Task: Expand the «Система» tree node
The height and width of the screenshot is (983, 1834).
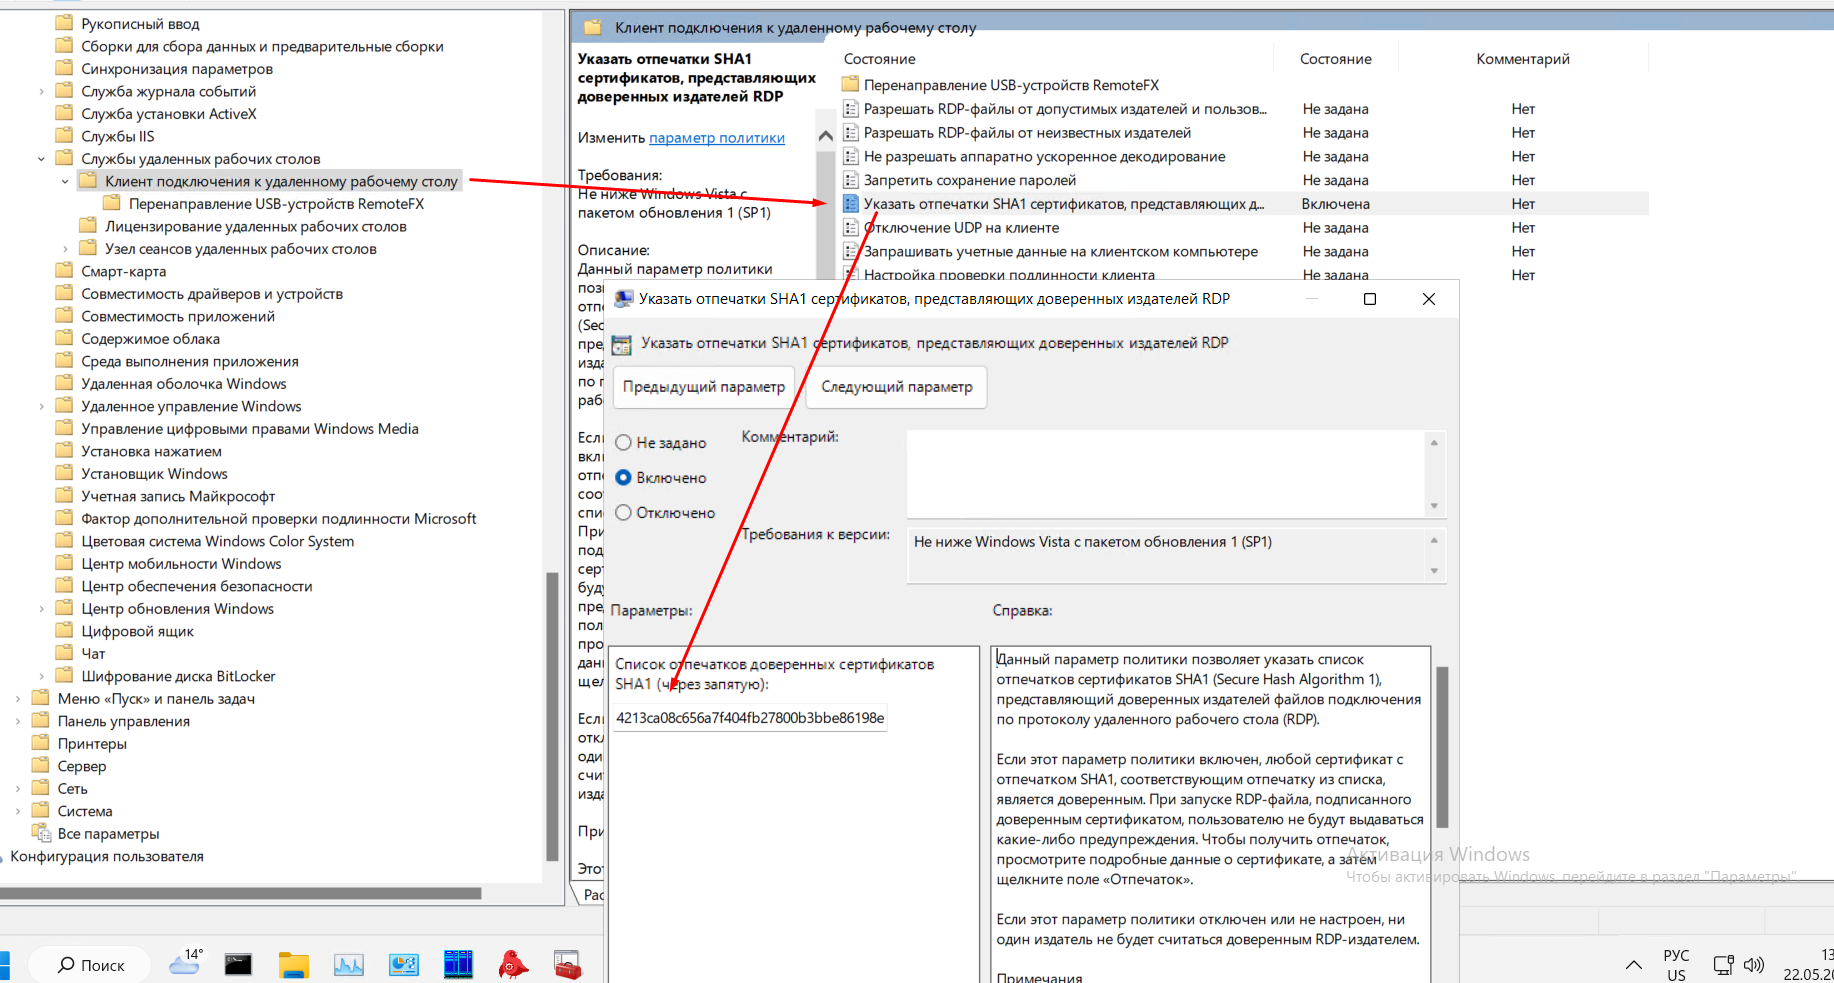Action: 18,812
